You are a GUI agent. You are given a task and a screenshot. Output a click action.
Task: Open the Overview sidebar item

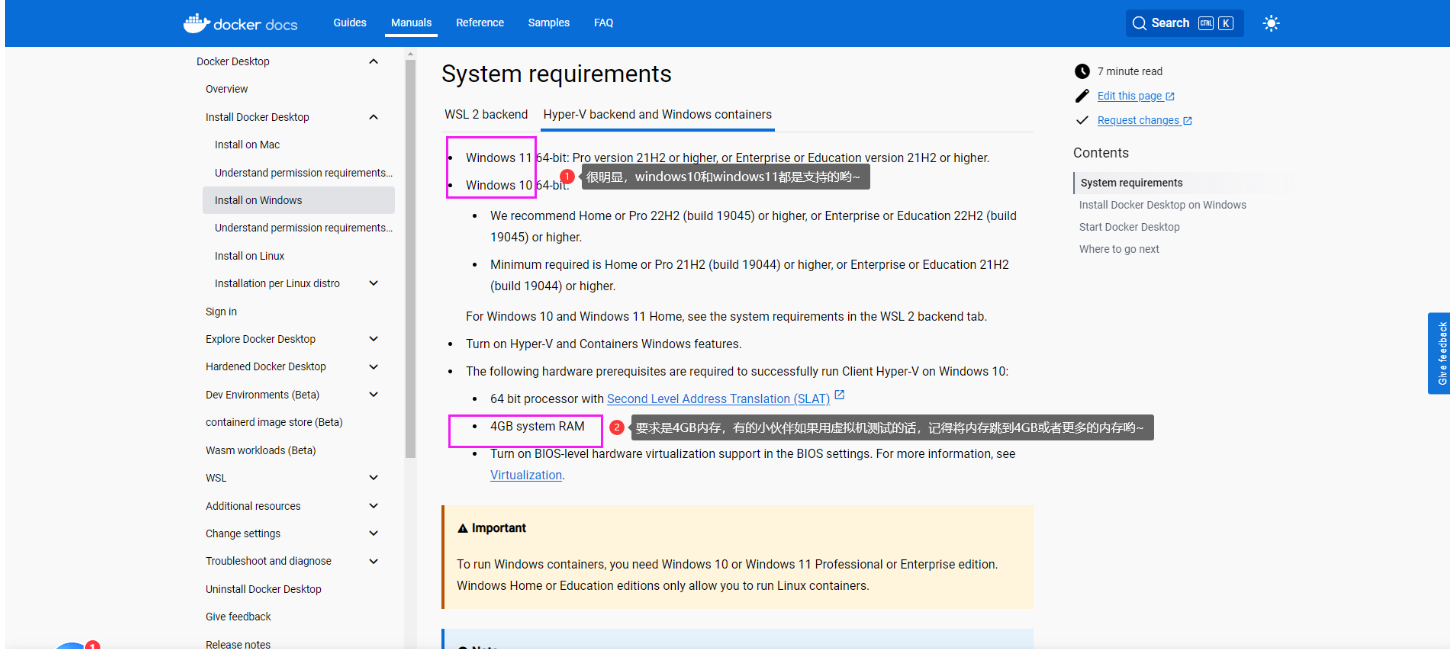[227, 89]
